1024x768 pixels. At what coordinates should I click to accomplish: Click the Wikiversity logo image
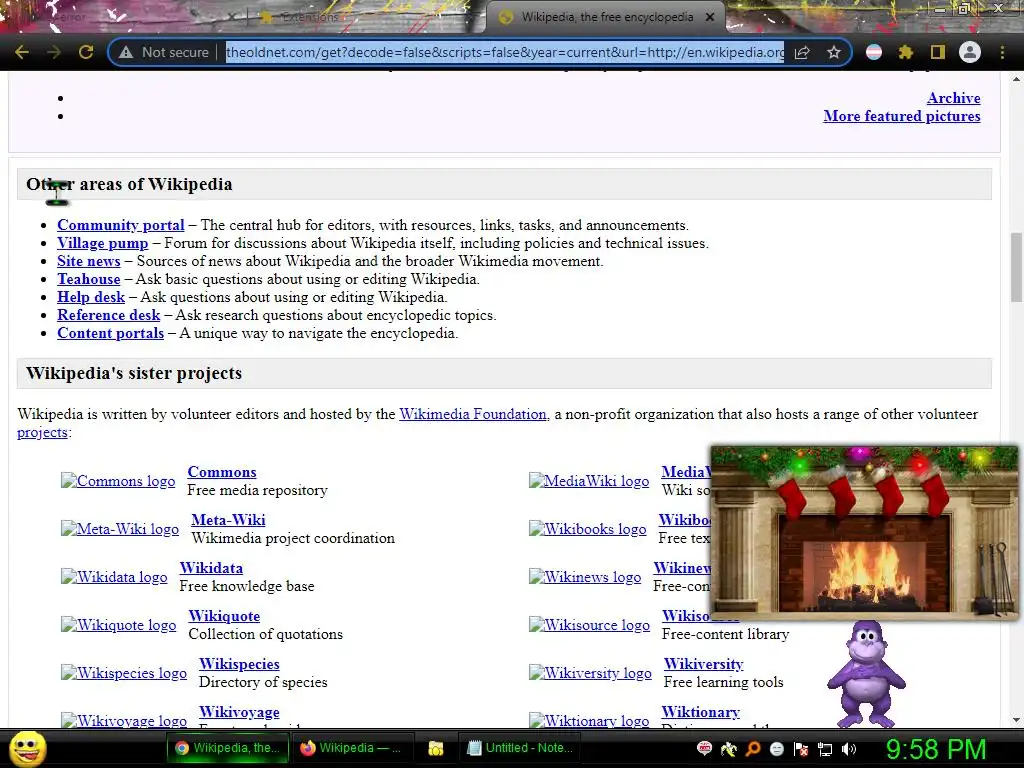[x=590, y=673]
